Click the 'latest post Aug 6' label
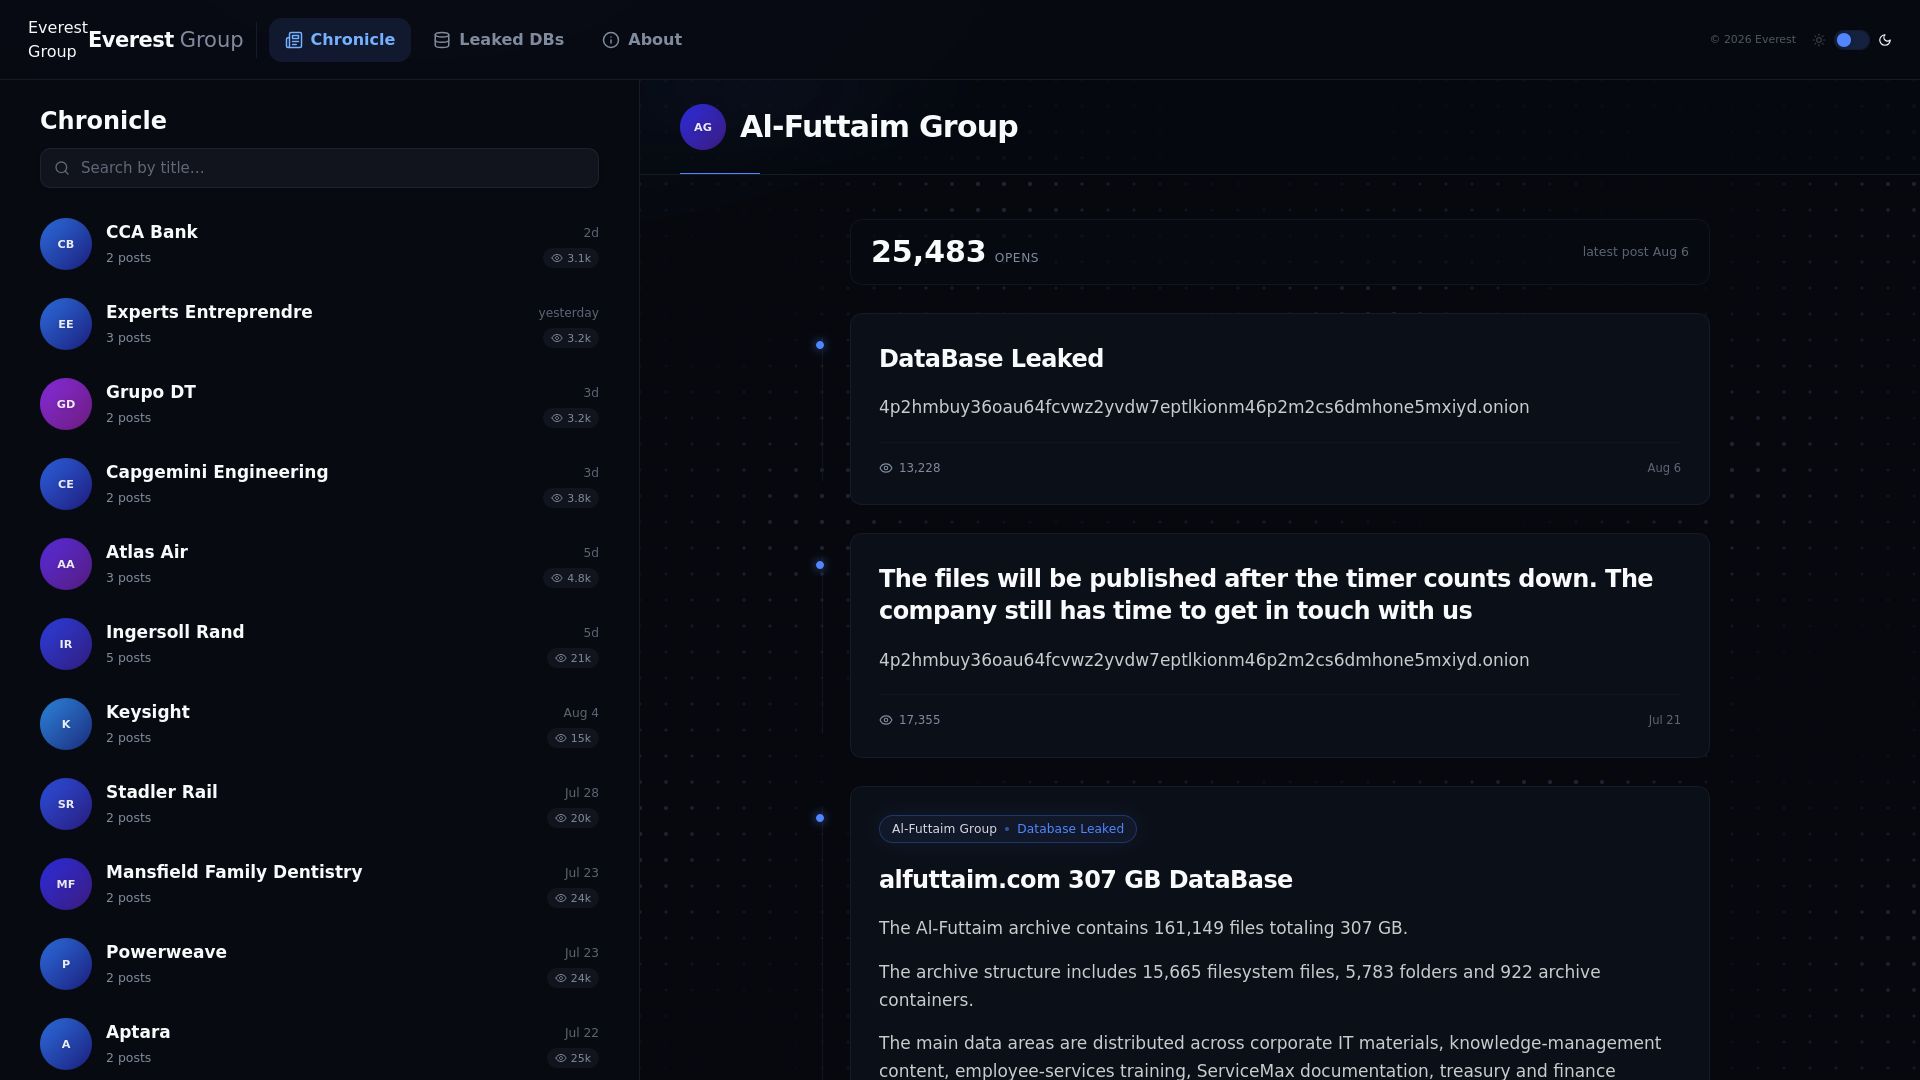This screenshot has height=1080, width=1920. [1635, 252]
